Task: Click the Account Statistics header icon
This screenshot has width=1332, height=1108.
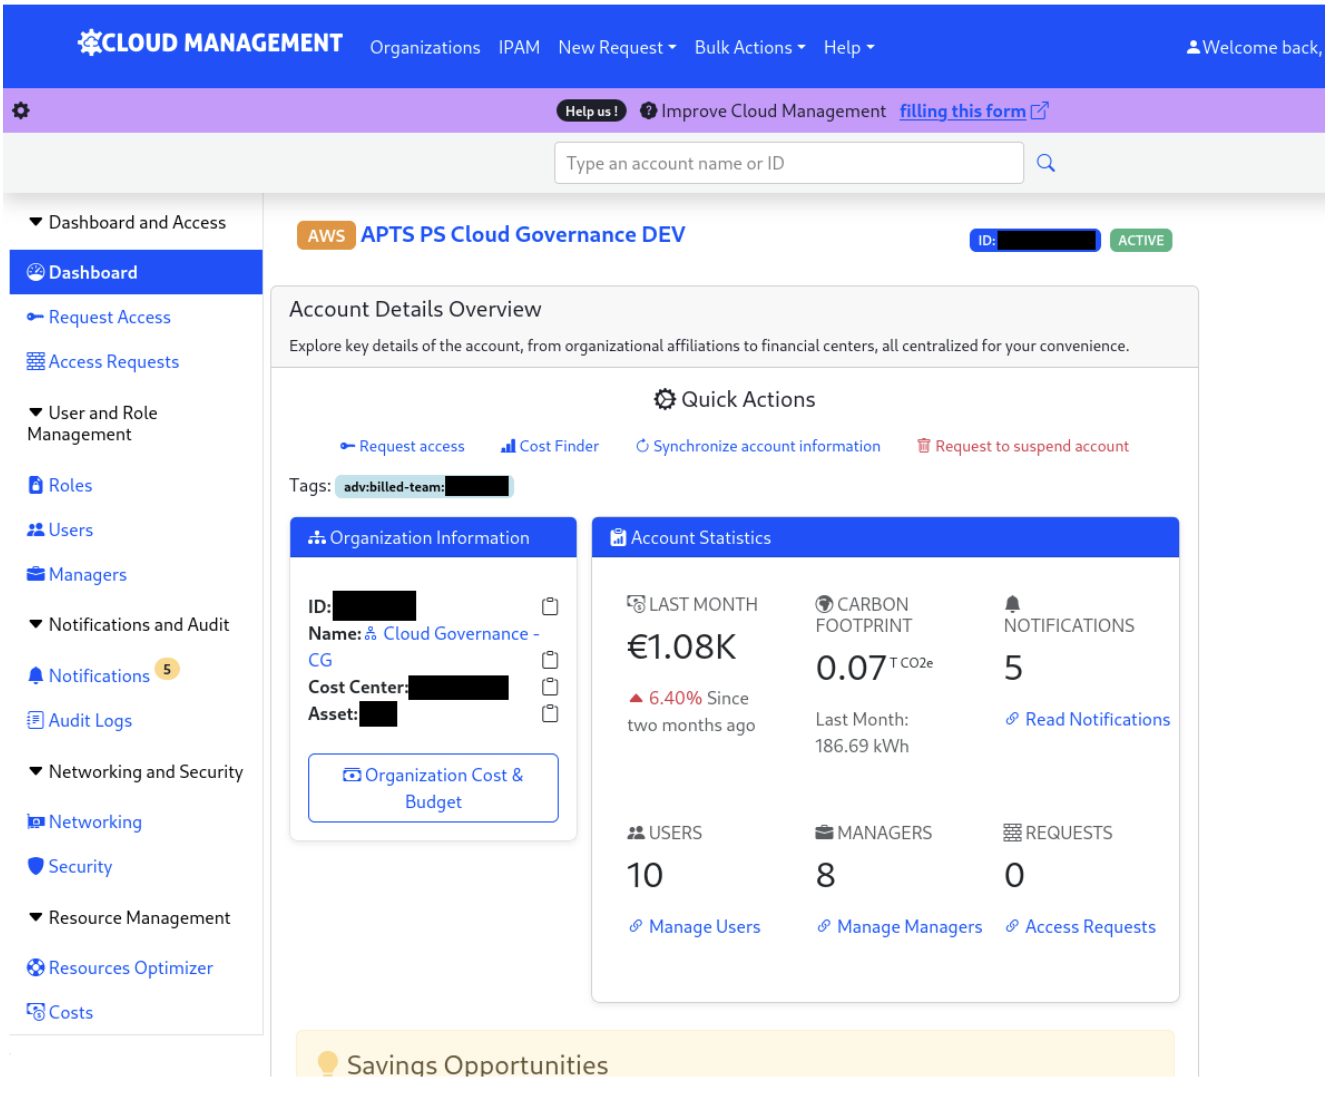Action: [618, 538]
